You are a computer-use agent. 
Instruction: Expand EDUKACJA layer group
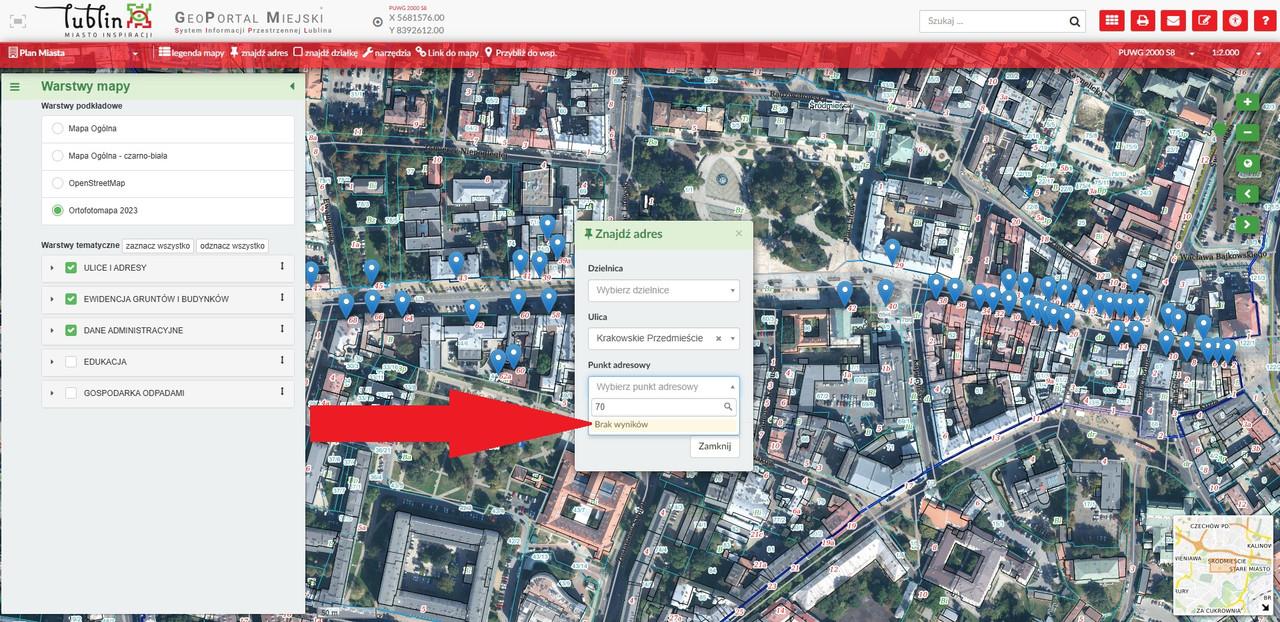51,362
